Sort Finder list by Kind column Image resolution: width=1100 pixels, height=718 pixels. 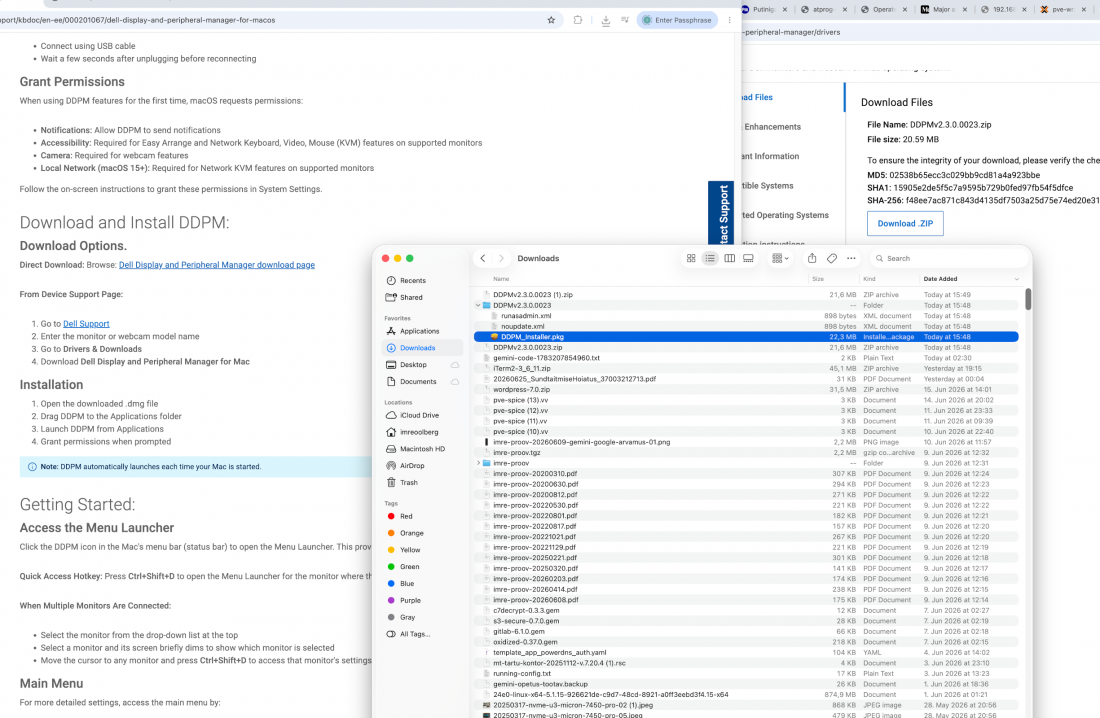pos(869,279)
